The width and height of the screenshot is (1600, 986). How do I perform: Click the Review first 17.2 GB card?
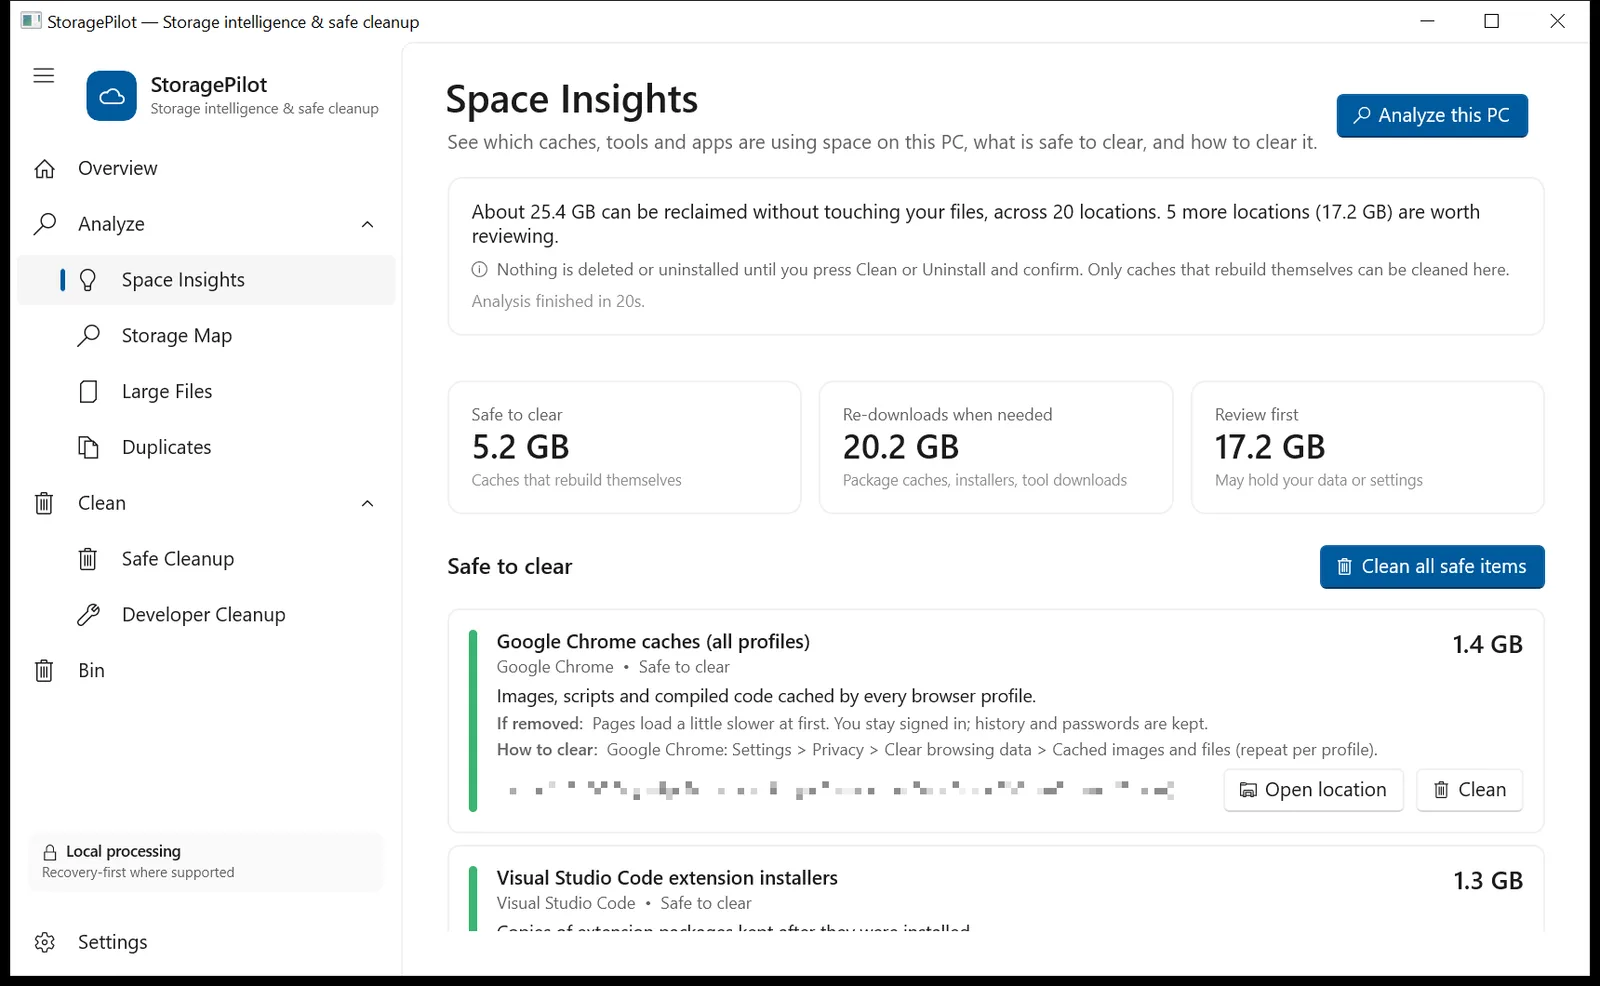click(1367, 447)
